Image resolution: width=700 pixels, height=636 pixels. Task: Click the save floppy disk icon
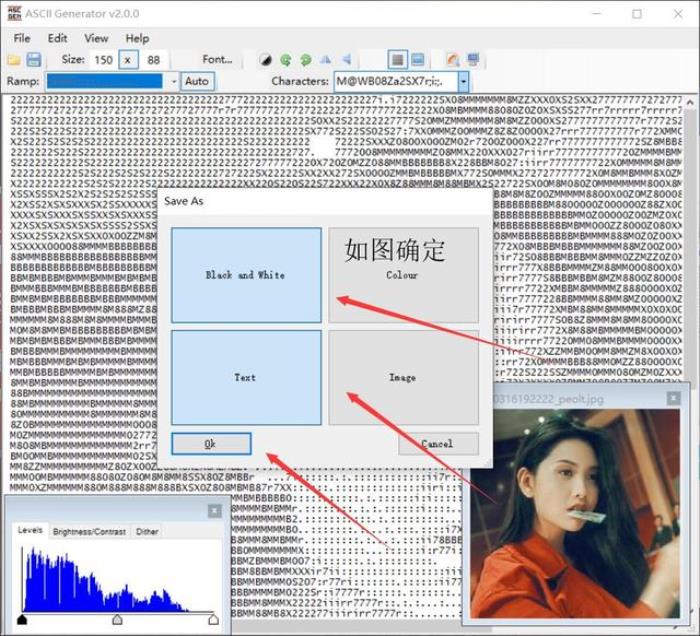coord(34,60)
